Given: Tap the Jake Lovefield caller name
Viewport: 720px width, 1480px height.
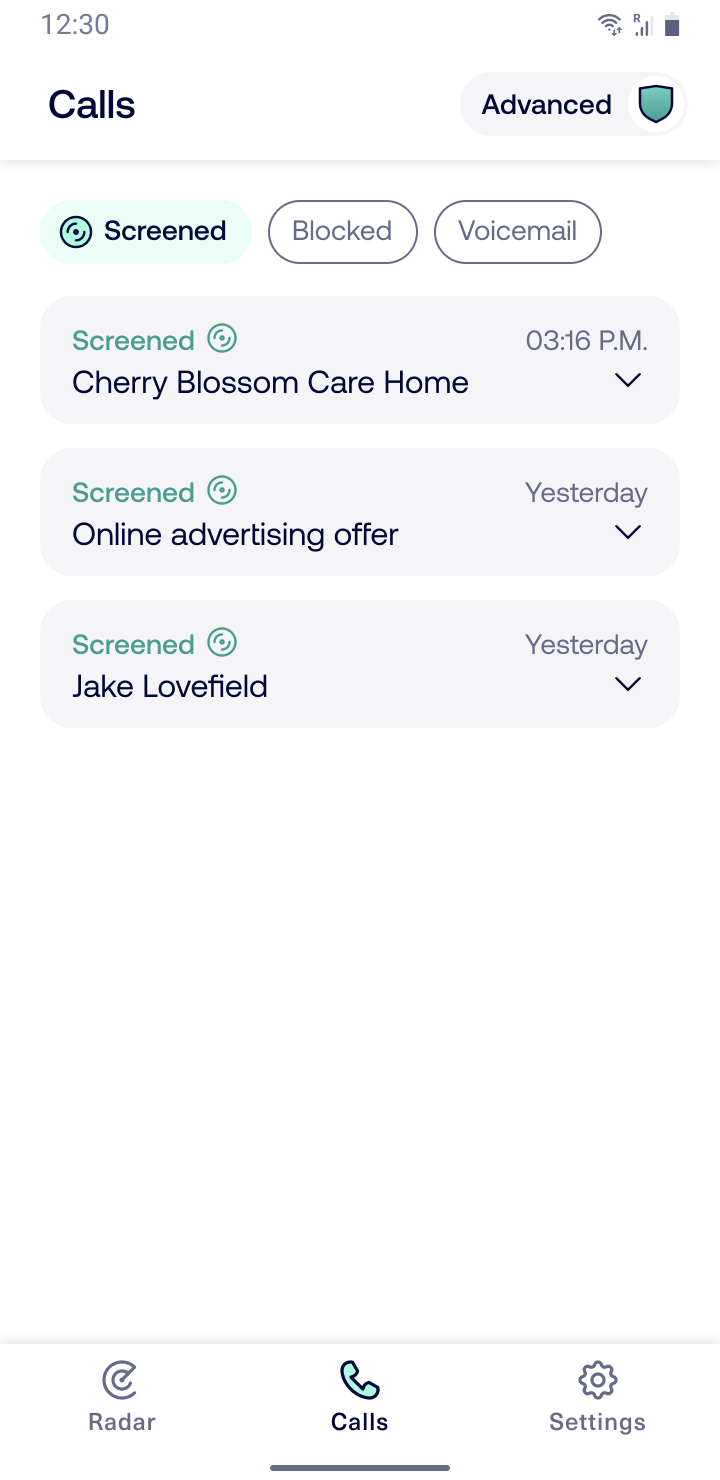Looking at the screenshot, I should pos(170,687).
